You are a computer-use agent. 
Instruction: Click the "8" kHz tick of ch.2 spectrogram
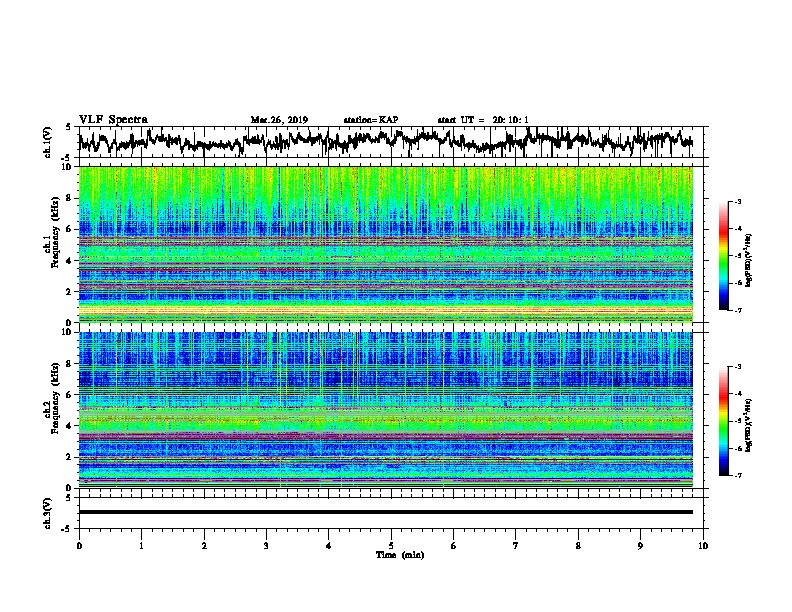tap(69, 364)
